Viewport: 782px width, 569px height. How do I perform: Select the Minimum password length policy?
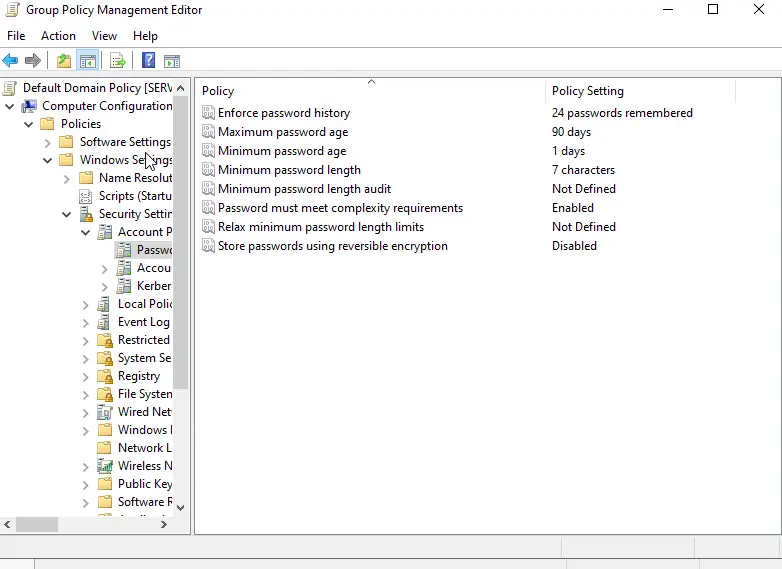click(289, 170)
